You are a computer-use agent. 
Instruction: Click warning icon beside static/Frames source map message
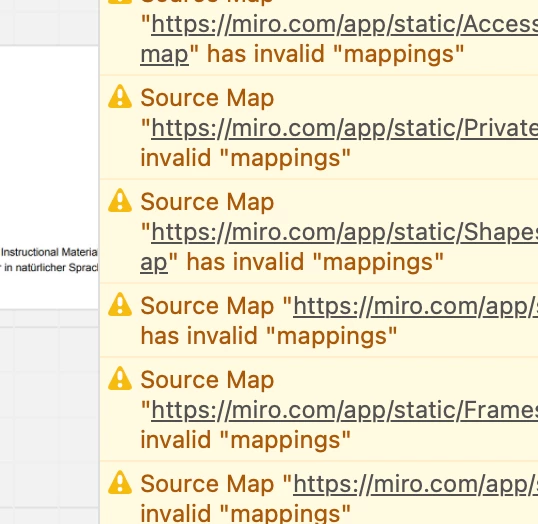[x=120, y=379]
